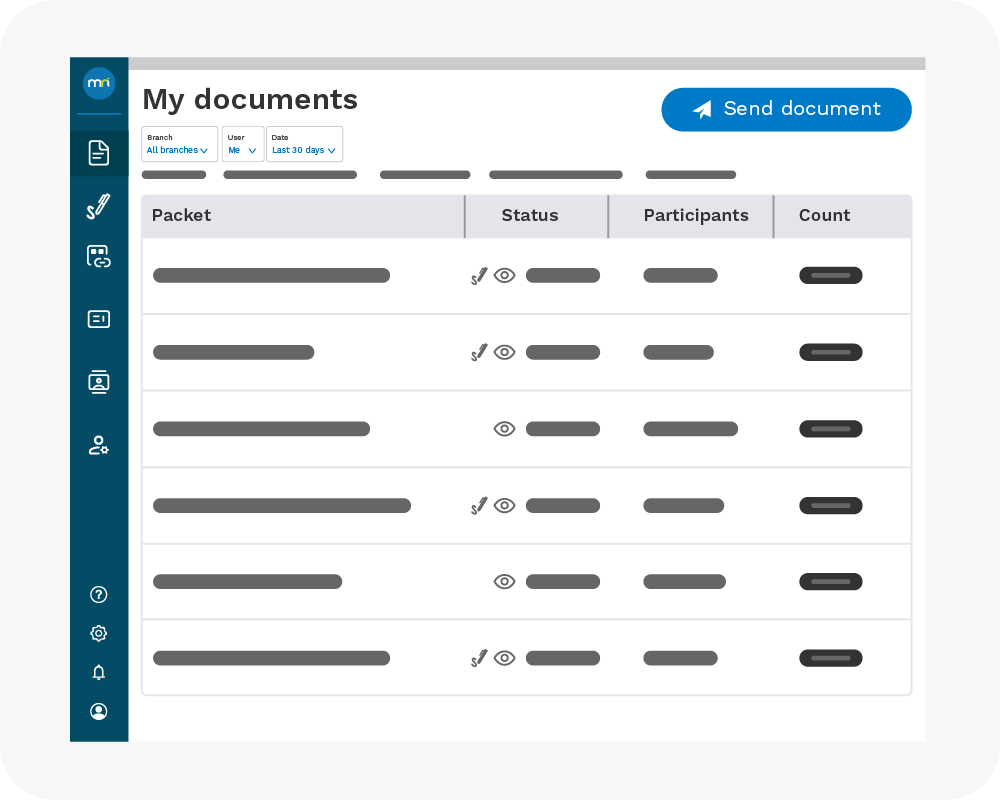Toggle the eye icon on the third document row

click(x=504, y=428)
